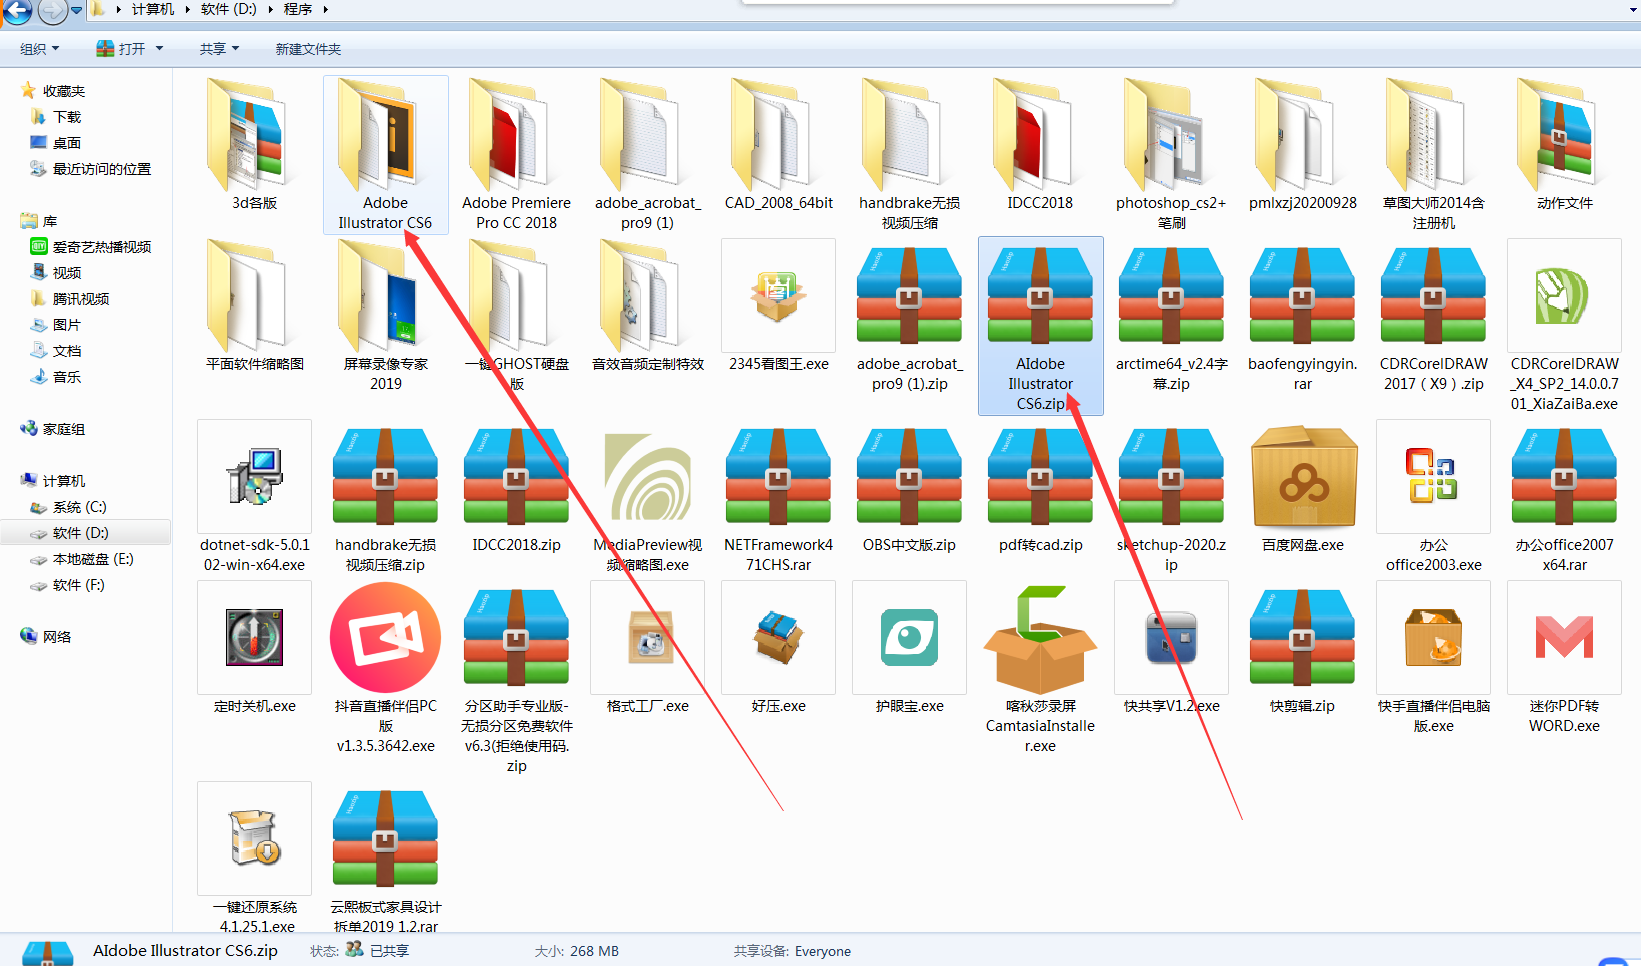Go back with the Back arrow button

coord(17,11)
